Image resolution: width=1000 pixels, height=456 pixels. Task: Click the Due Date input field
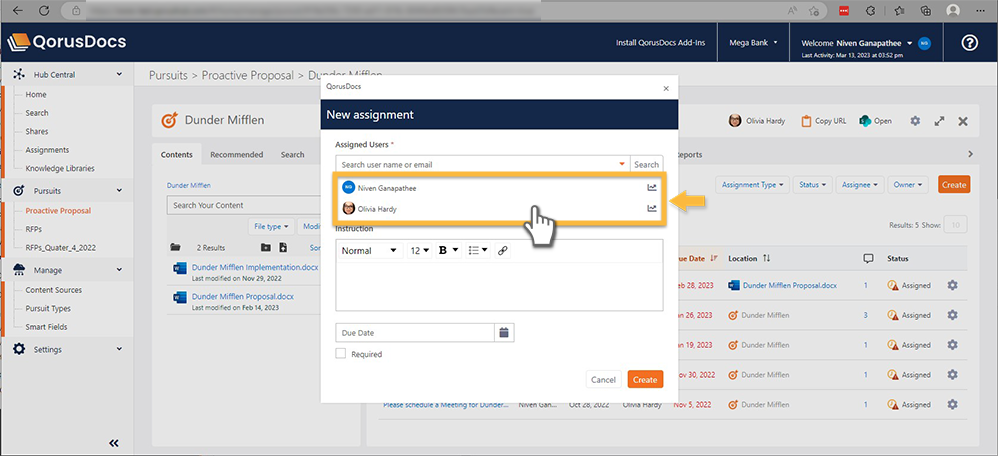click(415, 332)
